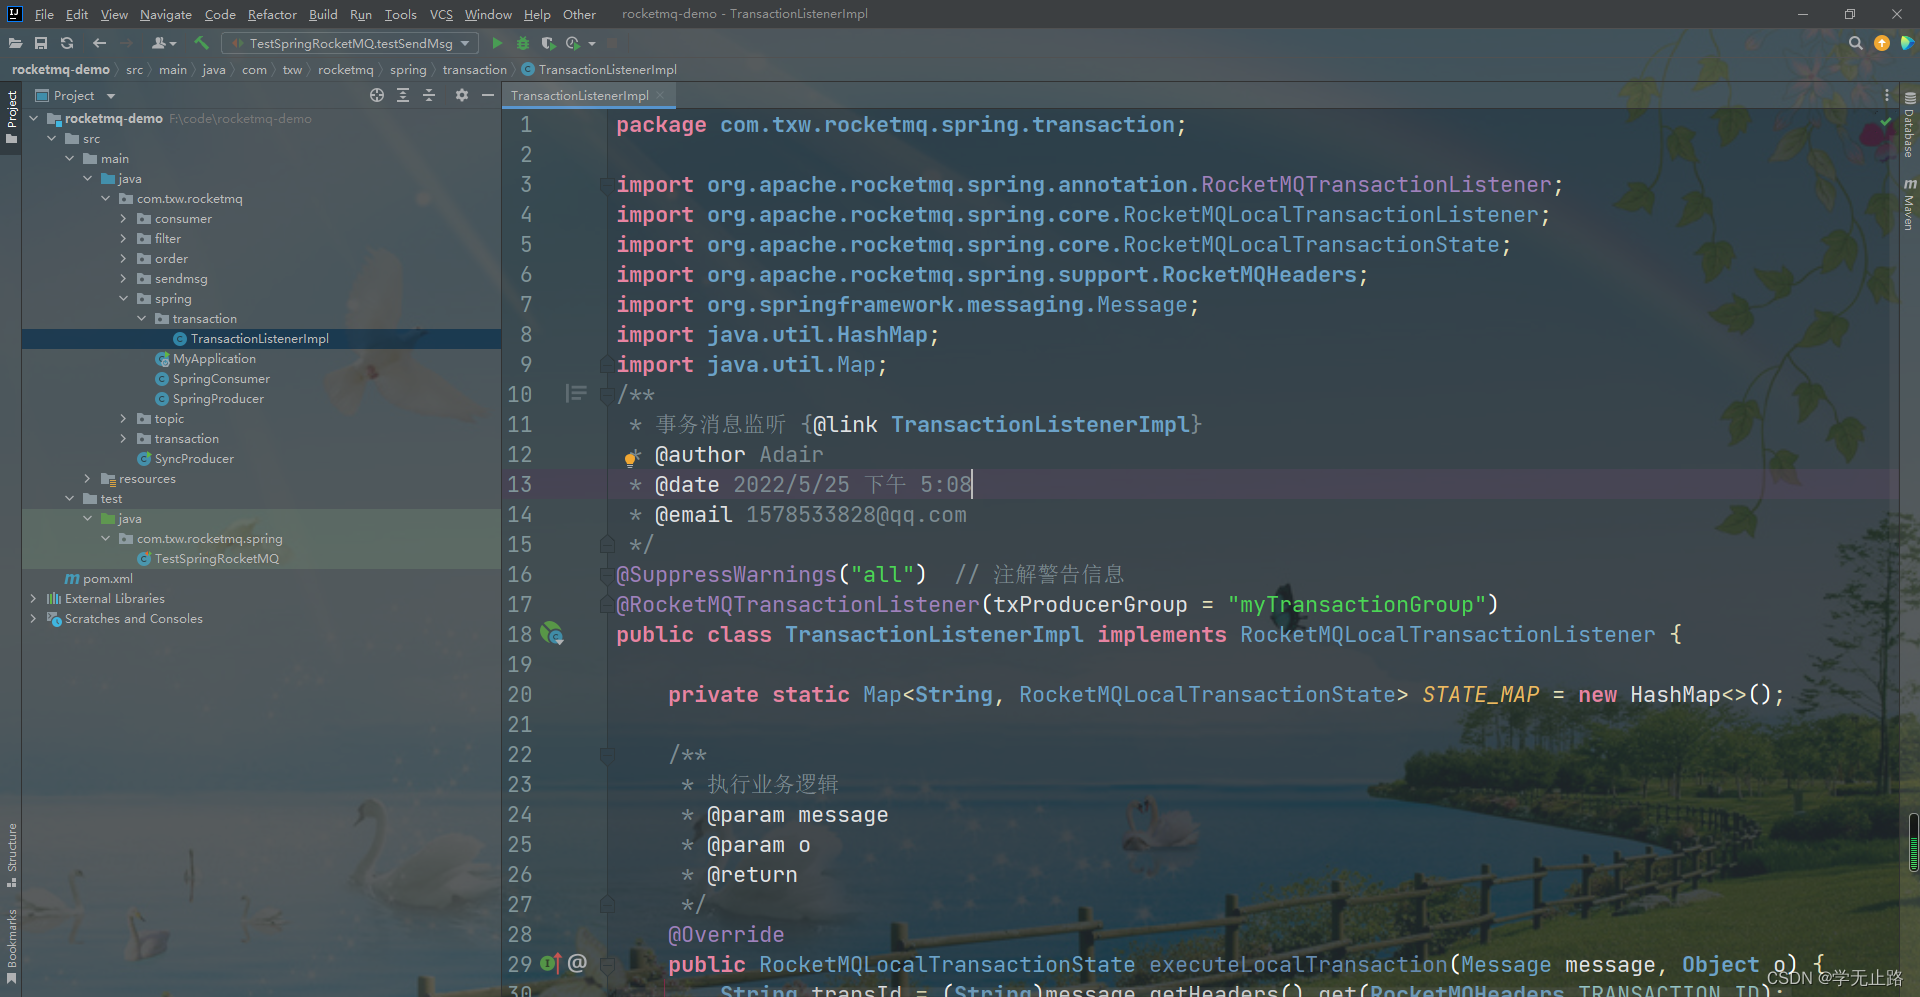Image resolution: width=1920 pixels, height=997 pixels.
Task: Click the implements-method gutter icon on line 29
Action: [551, 963]
